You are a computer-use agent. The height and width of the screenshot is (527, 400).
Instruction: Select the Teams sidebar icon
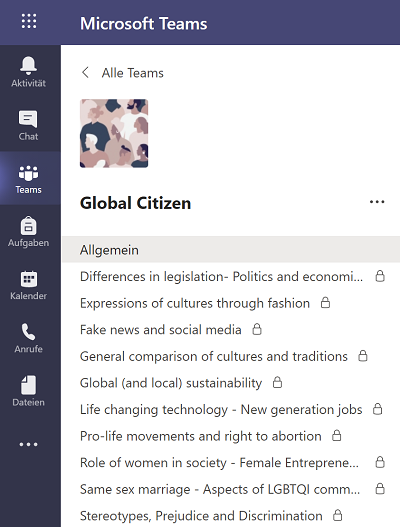point(29,173)
